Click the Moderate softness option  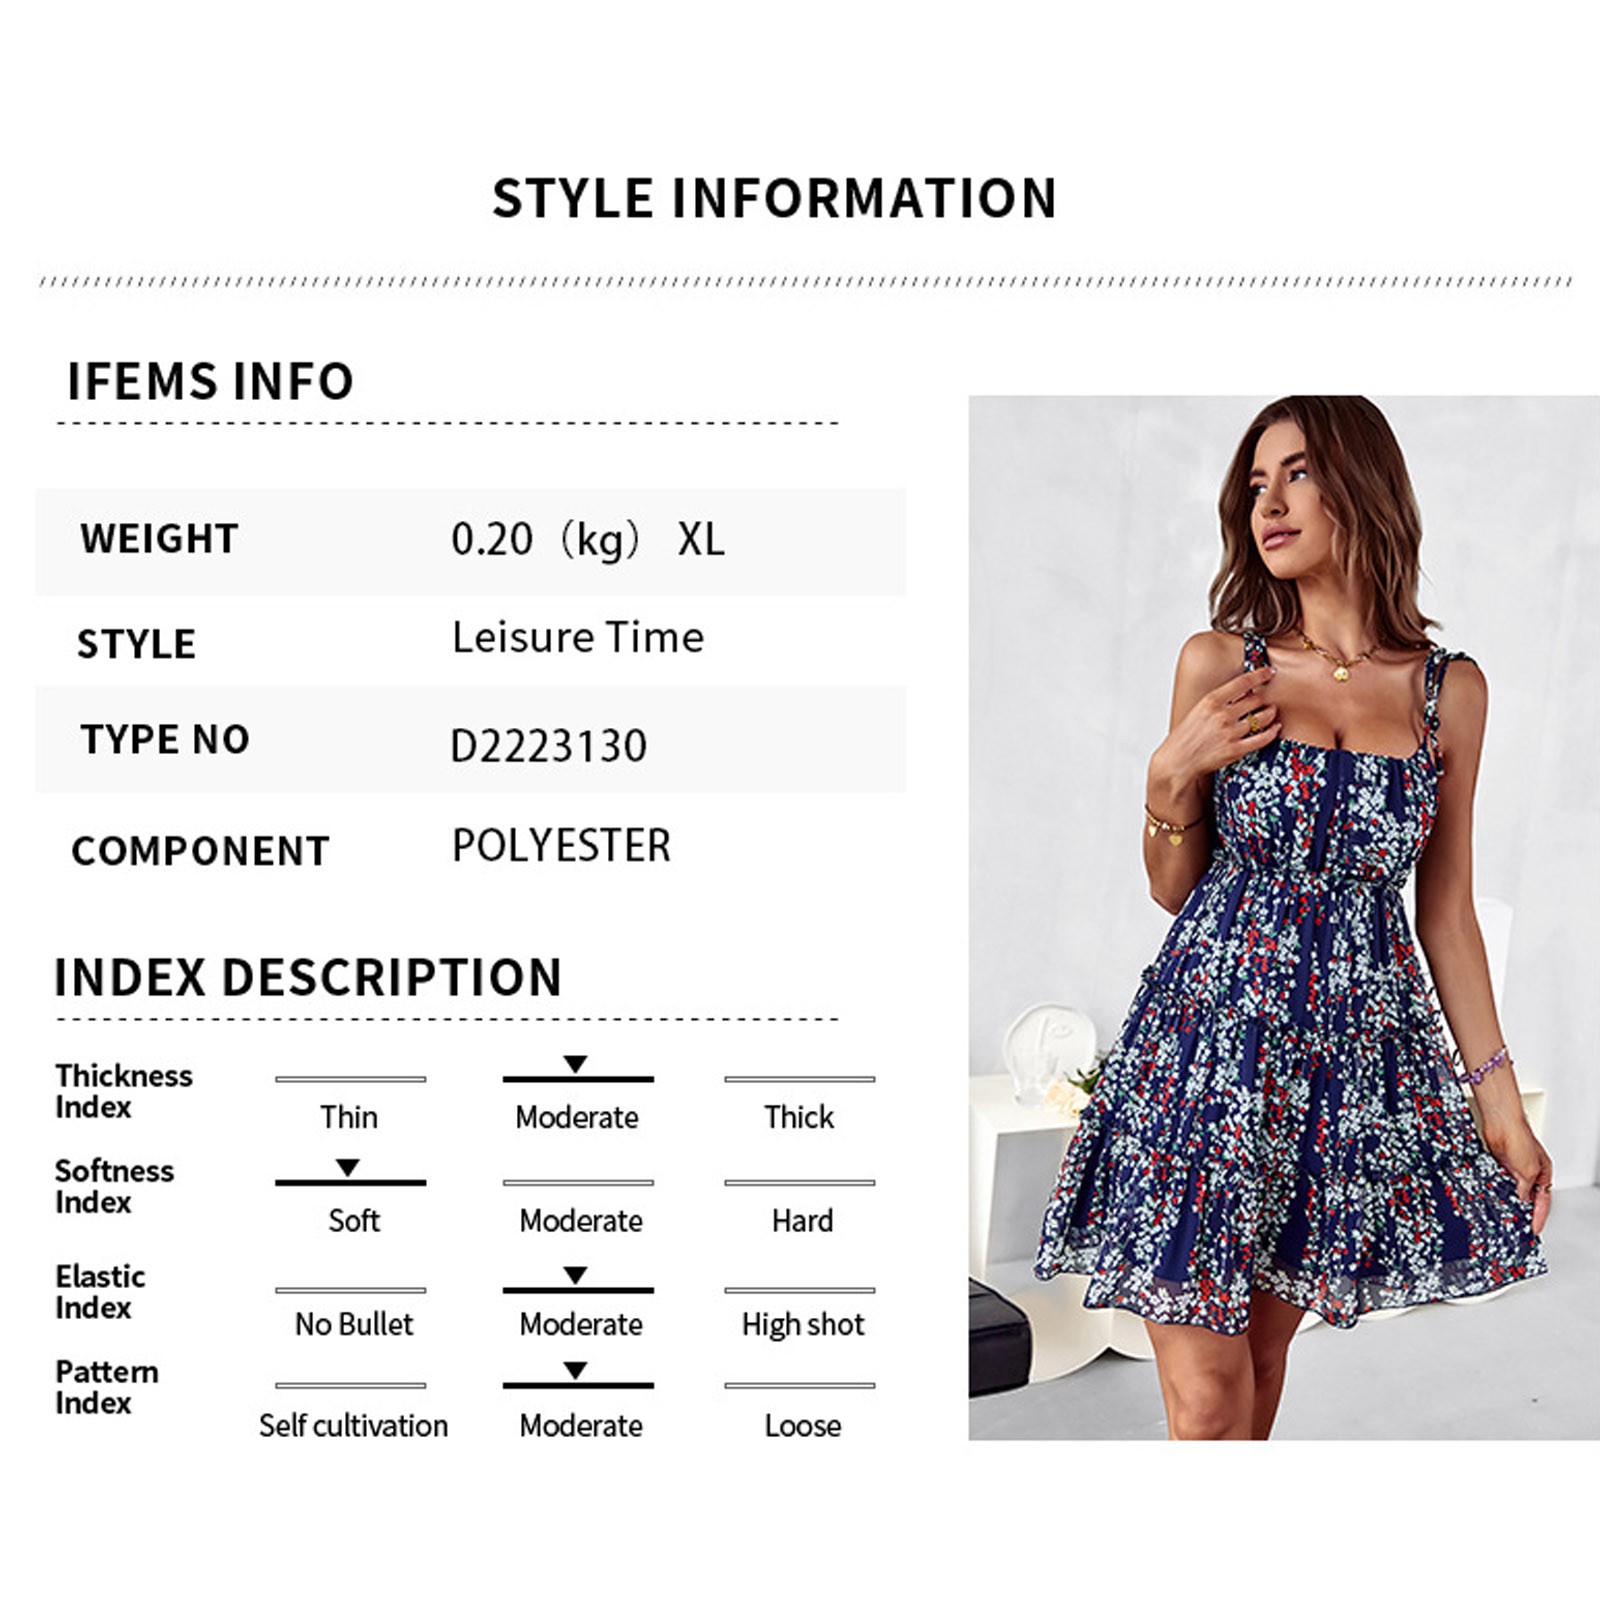point(581,1220)
